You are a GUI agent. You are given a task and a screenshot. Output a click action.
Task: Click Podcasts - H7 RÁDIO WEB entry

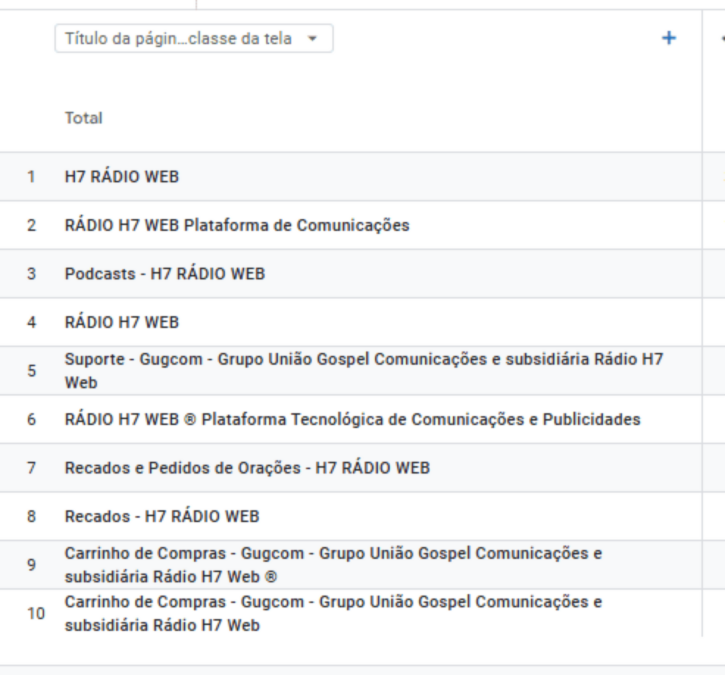tap(165, 274)
